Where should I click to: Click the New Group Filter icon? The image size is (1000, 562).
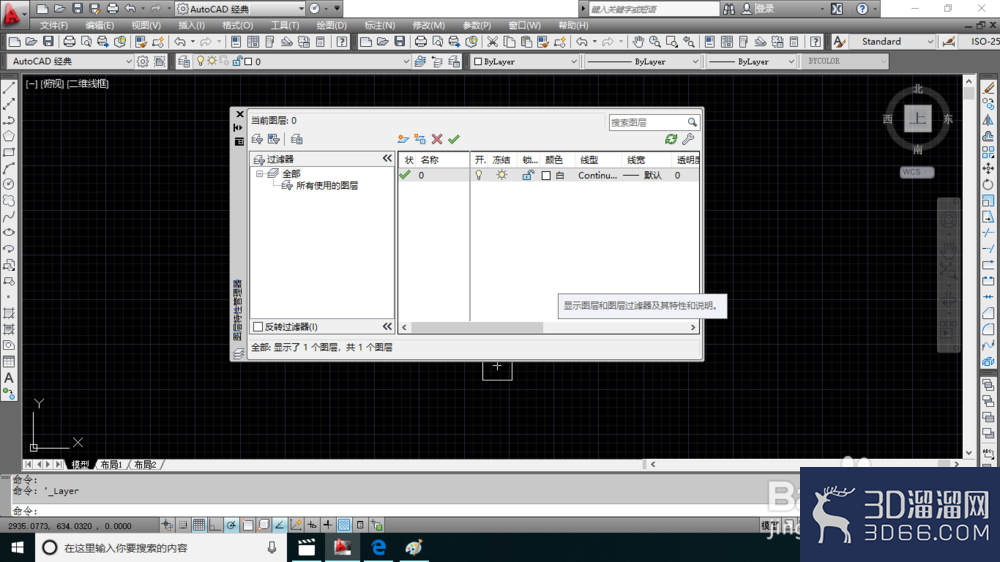[274, 139]
